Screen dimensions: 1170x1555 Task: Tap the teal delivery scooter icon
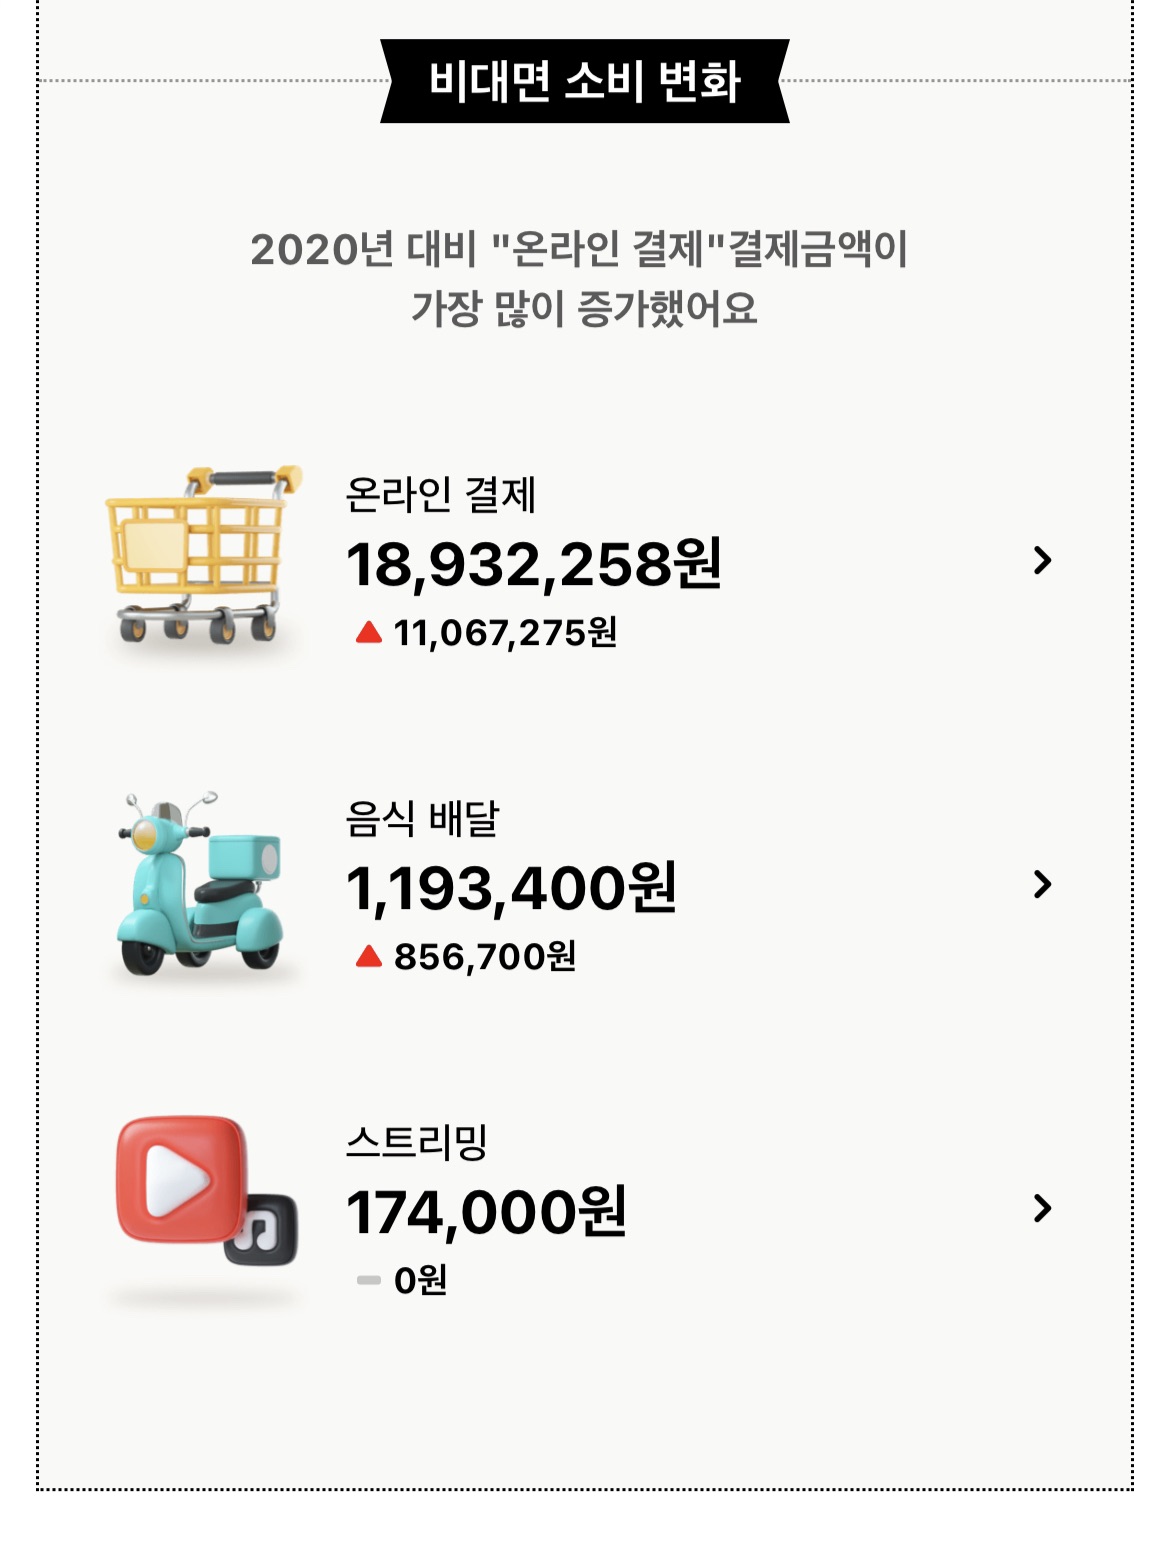(200, 883)
